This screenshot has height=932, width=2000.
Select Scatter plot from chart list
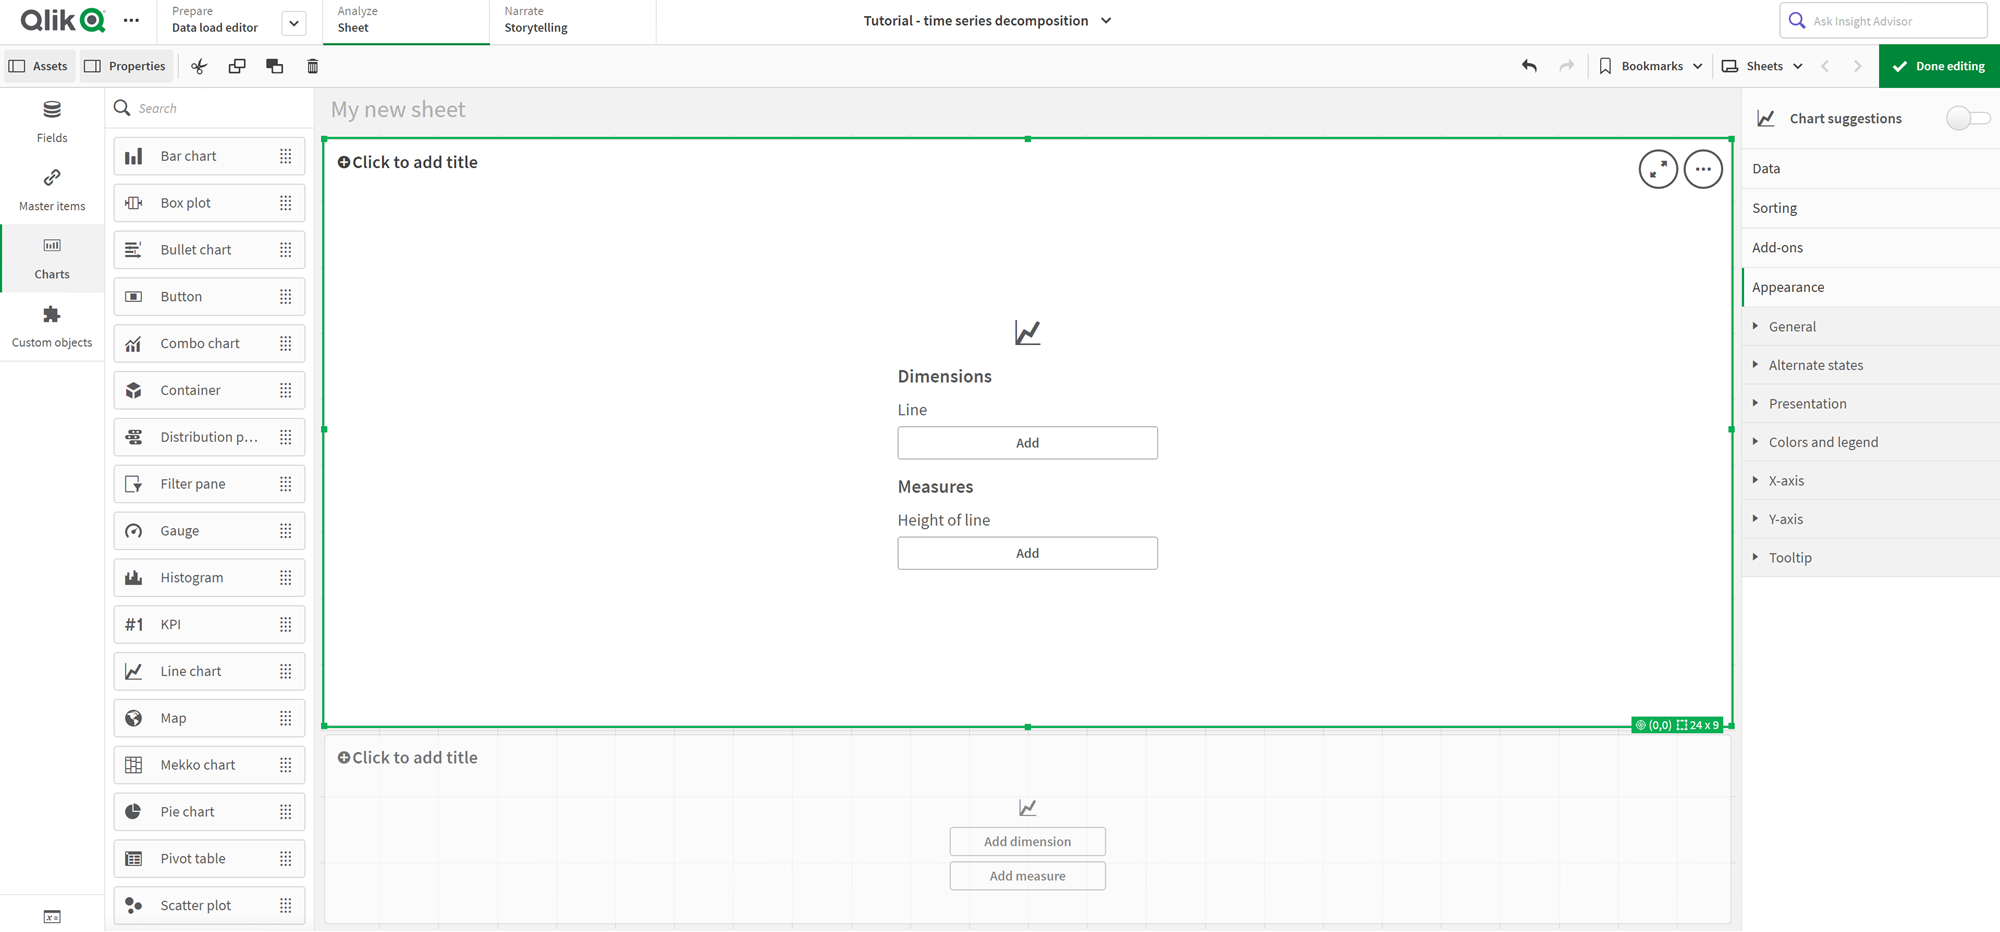click(209, 905)
